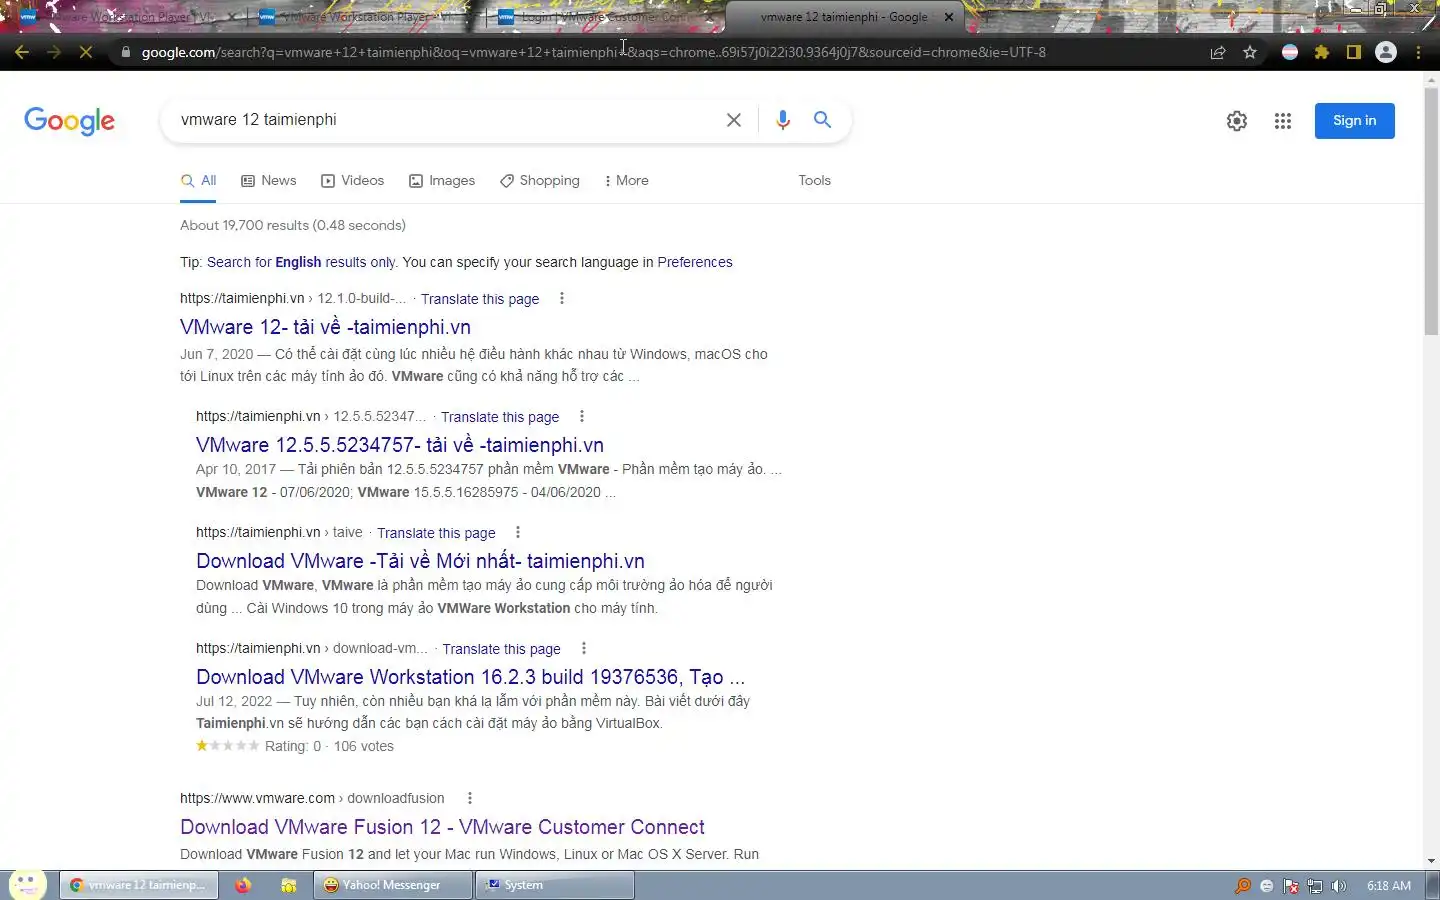Translate the VMware 12- tải về result page
The height and width of the screenshot is (900, 1440).
480,299
